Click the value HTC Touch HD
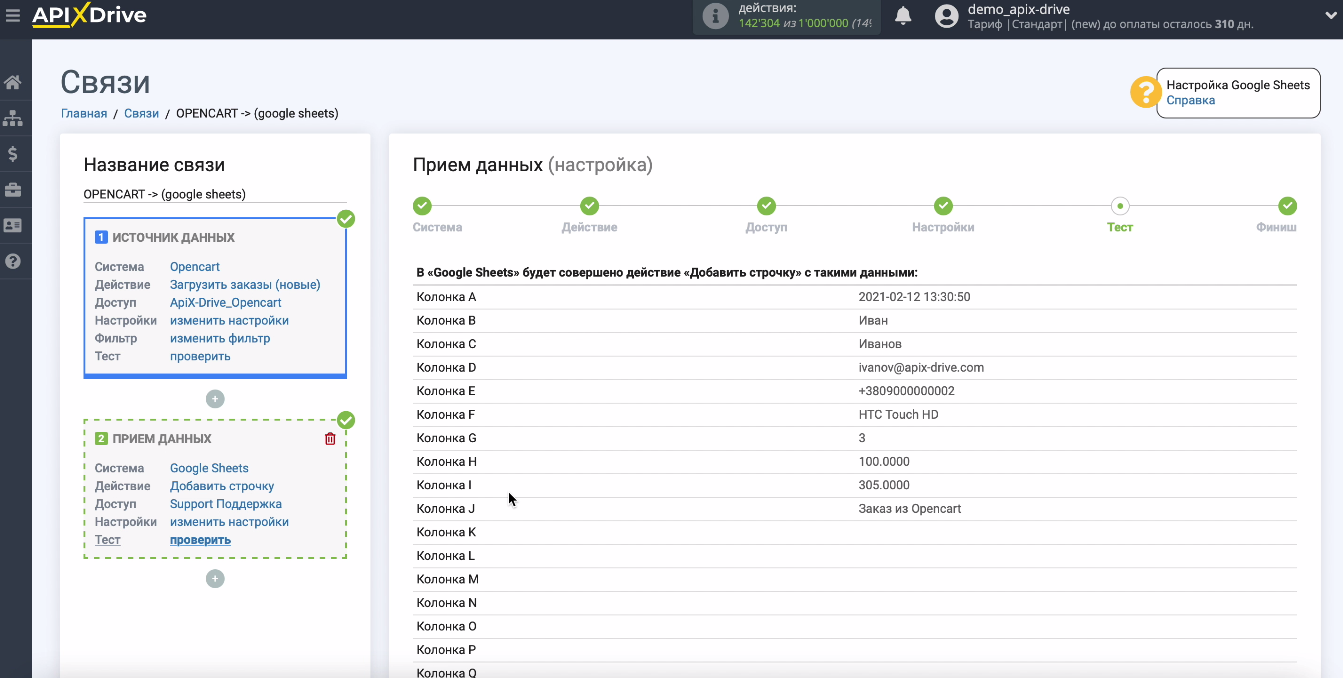Image resolution: width=1343 pixels, height=678 pixels. [x=898, y=415]
